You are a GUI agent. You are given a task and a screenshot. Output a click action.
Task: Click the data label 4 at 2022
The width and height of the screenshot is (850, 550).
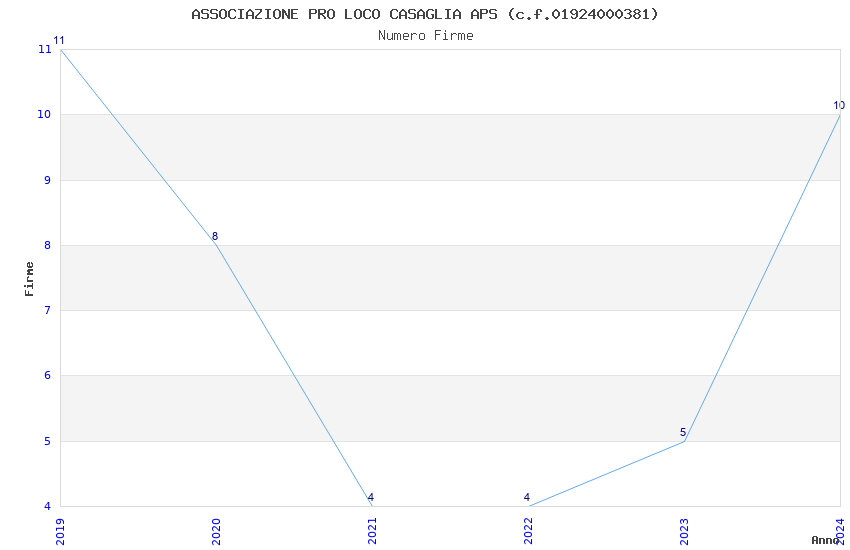[527, 497]
